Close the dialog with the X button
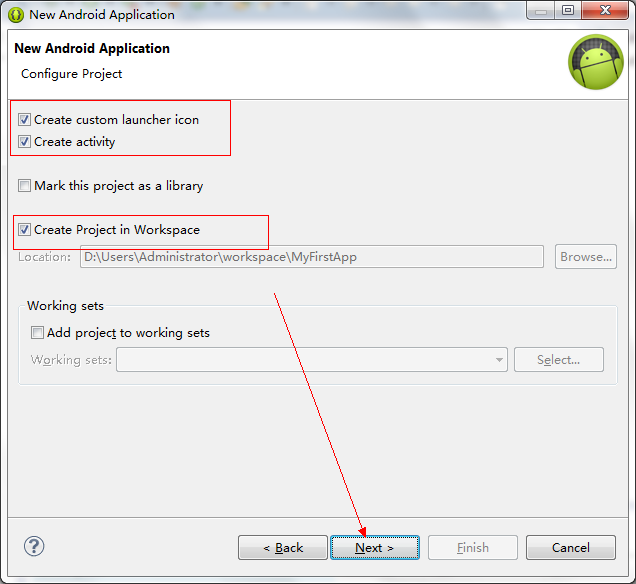Image resolution: width=636 pixels, height=584 pixels. click(605, 11)
